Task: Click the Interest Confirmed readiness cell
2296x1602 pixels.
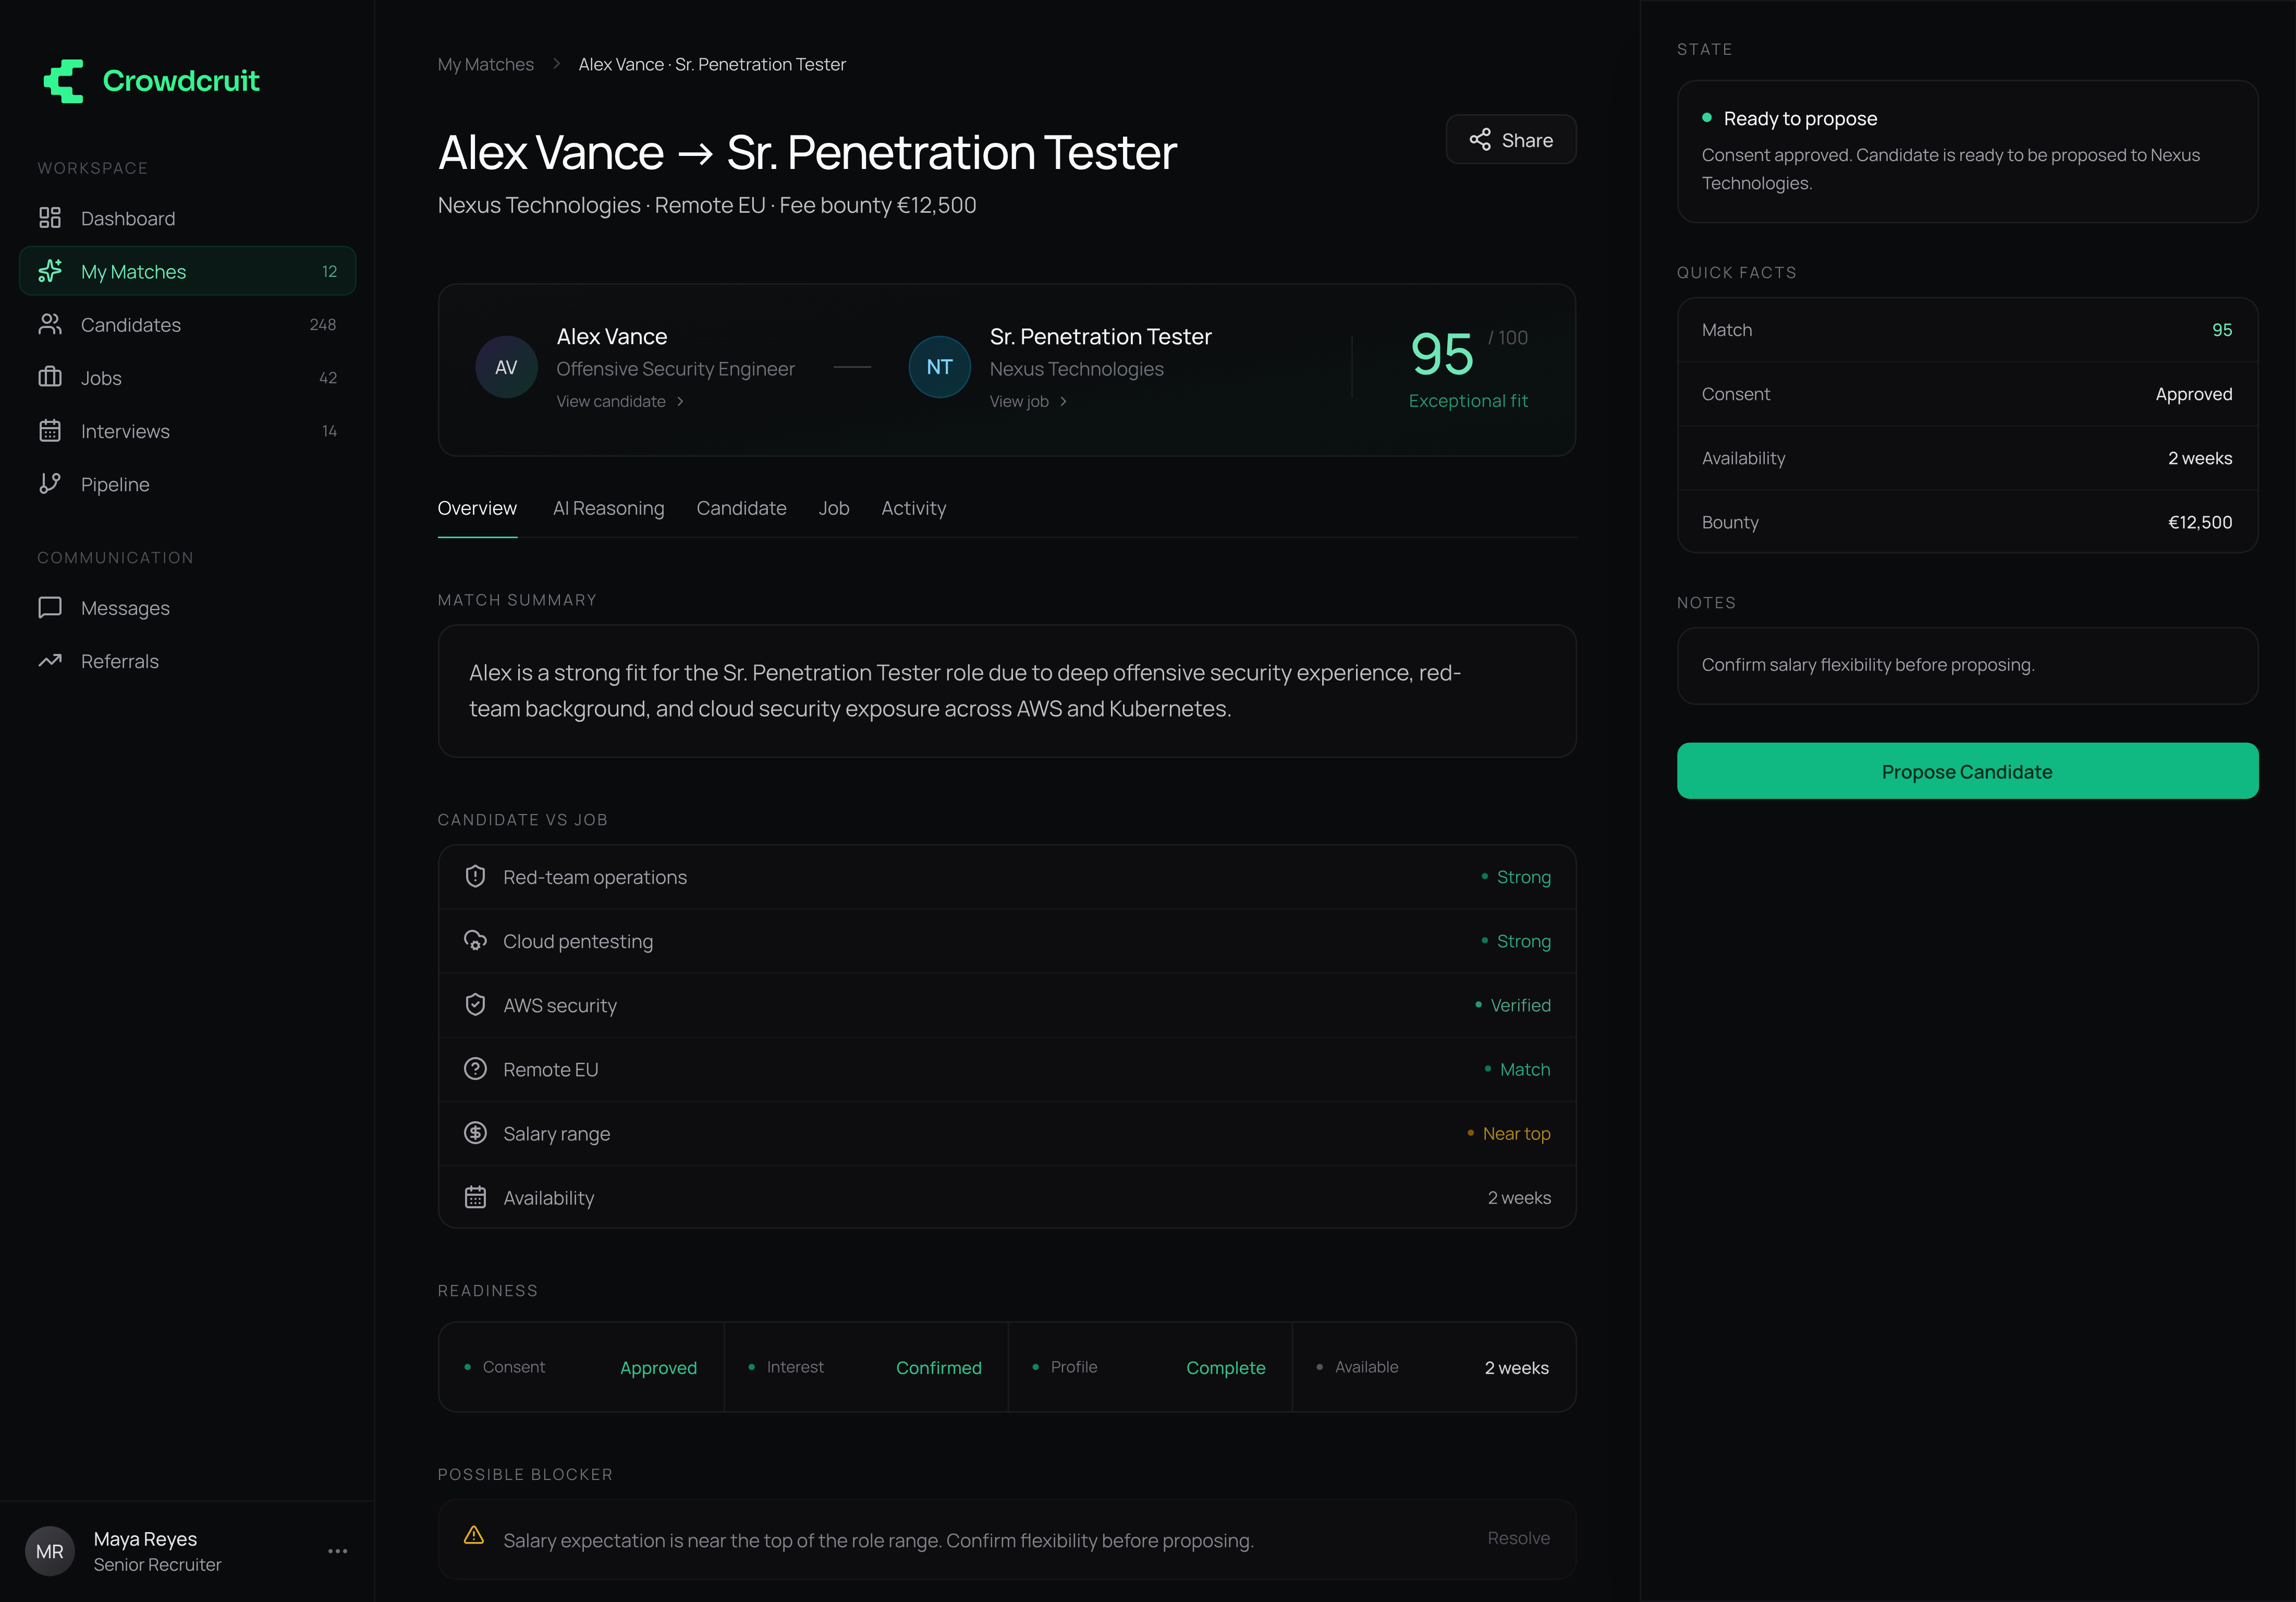Action: 865,1367
